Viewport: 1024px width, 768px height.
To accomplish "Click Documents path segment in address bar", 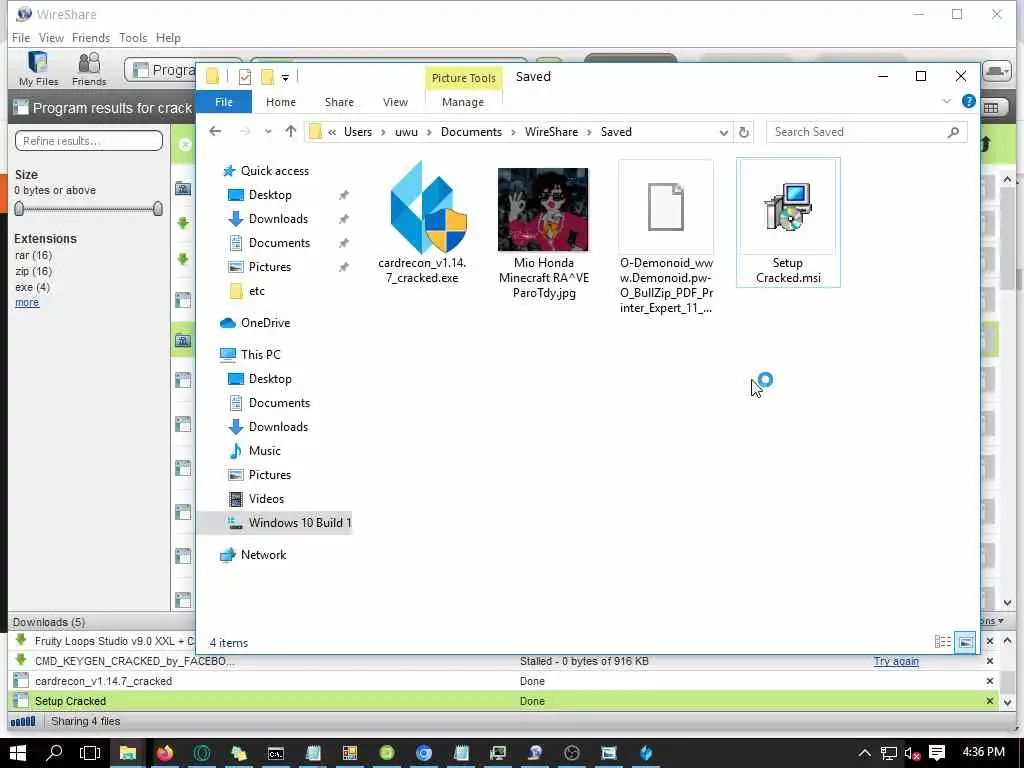I will pyautogui.click(x=471, y=131).
